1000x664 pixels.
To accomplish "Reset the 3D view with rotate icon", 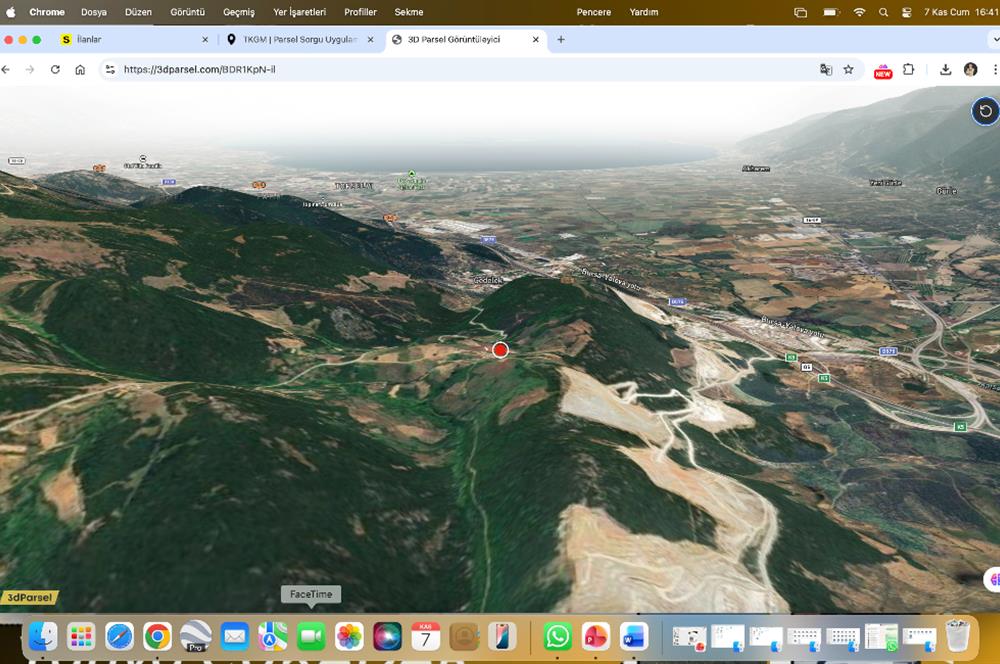I will 985,111.
